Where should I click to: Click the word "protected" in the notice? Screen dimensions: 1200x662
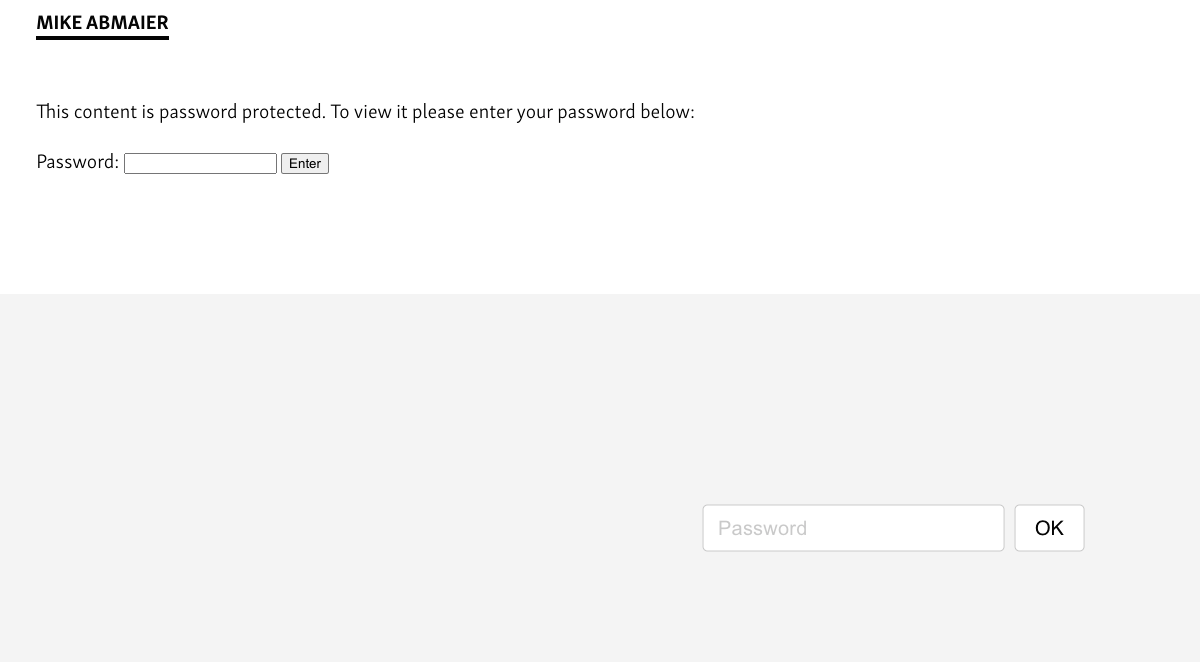(x=283, y=111)
